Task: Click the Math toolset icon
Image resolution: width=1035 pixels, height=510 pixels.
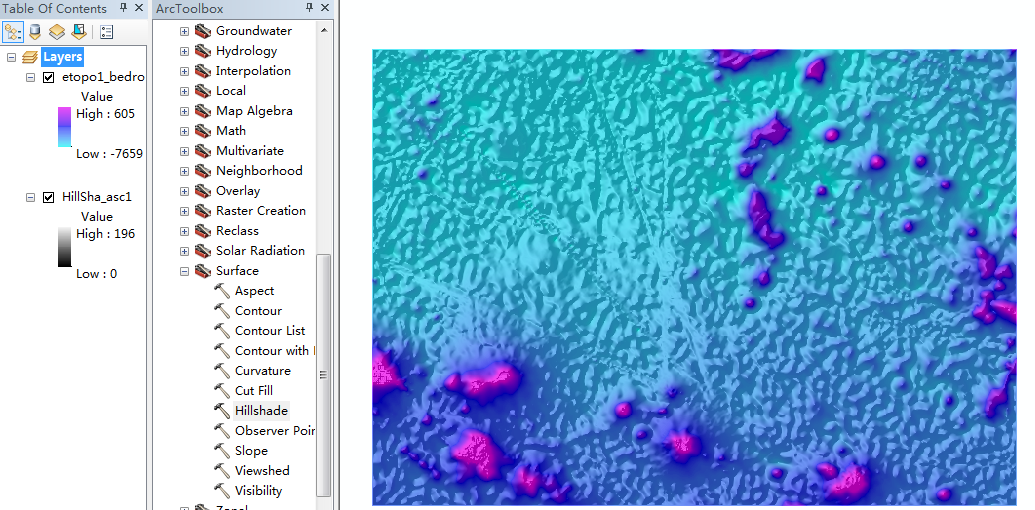Action: click(203, 131)
